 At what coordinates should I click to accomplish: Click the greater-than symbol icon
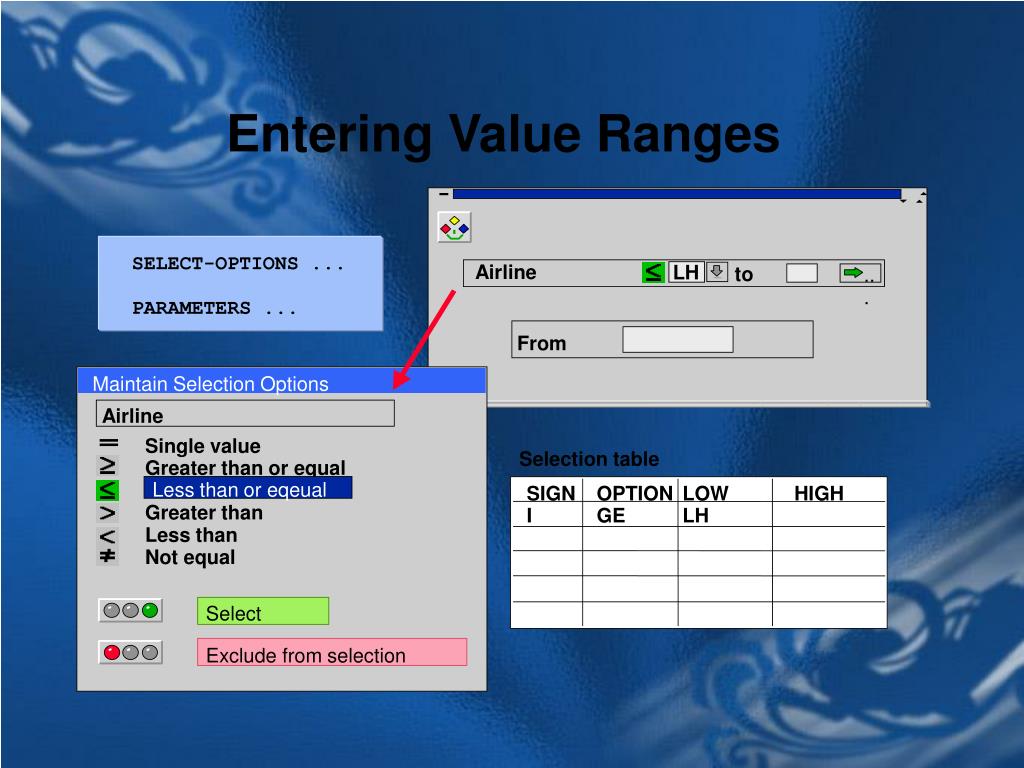tap(108, 513)
